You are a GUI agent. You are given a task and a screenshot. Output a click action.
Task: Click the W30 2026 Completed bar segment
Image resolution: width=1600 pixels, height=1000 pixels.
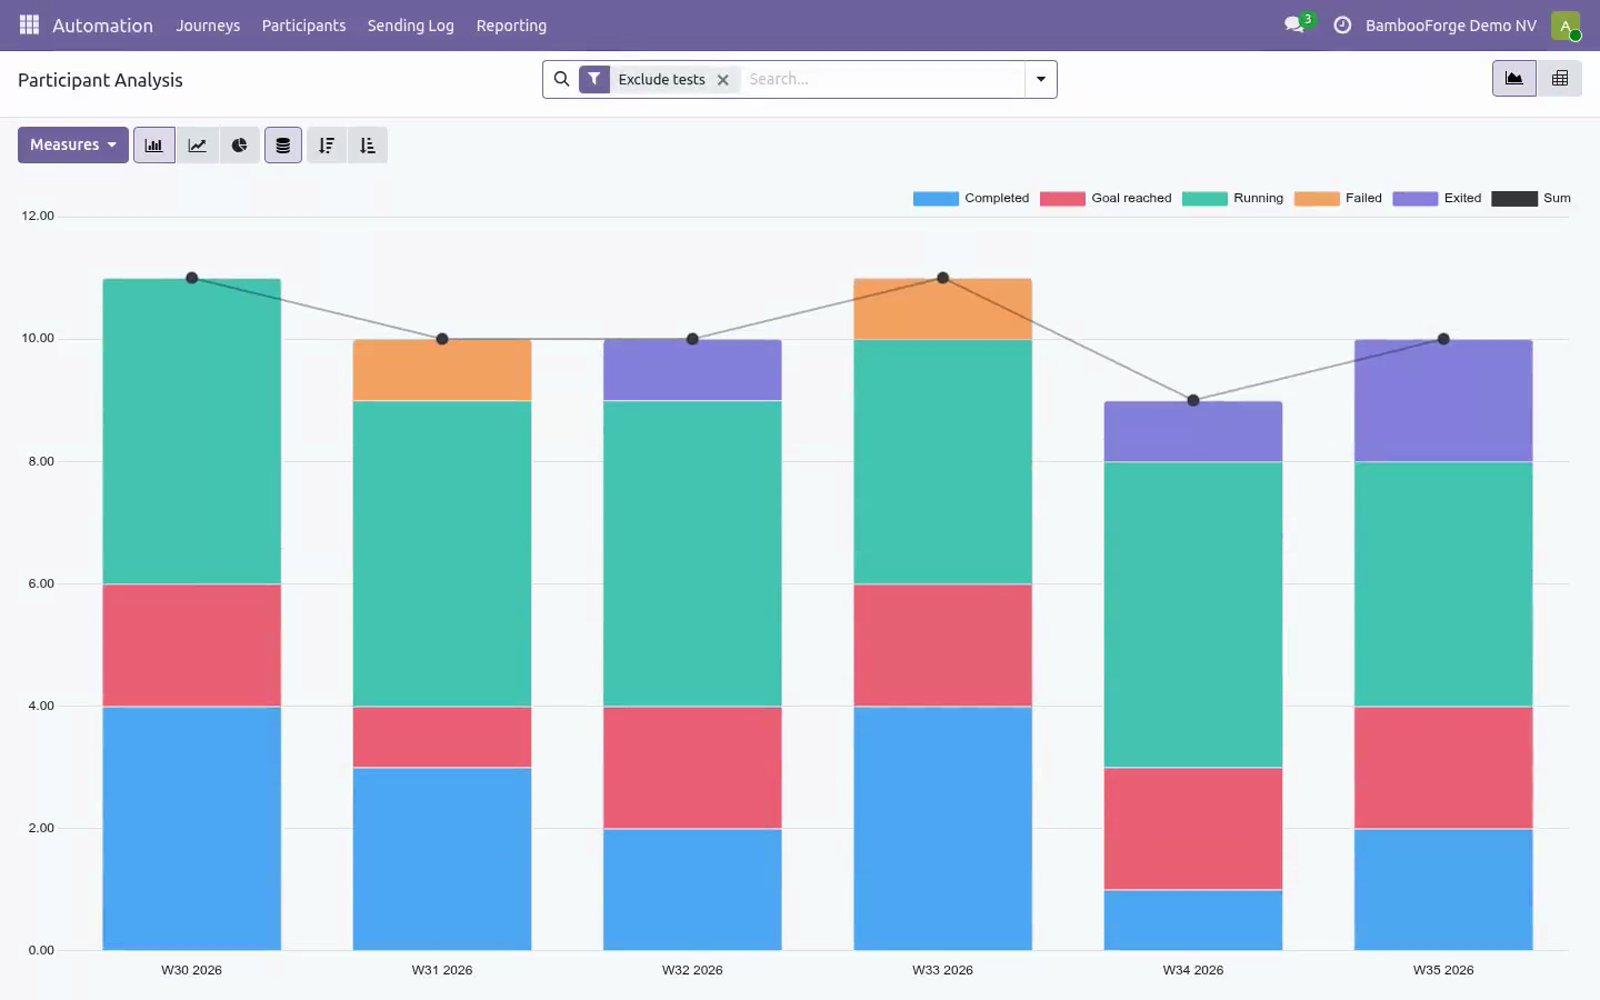pos(192,828)
